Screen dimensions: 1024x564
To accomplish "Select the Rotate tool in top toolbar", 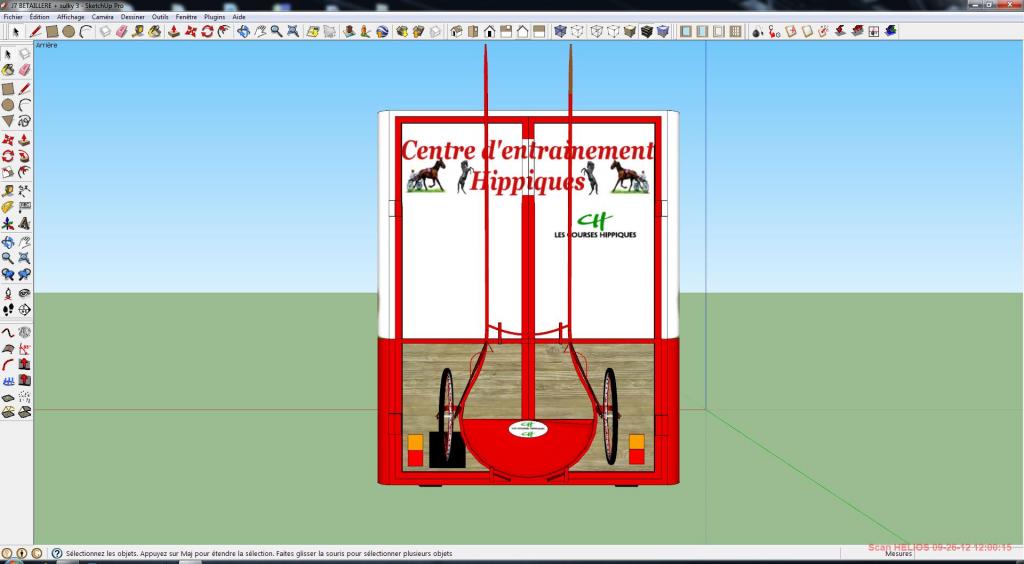I will point(208,31).
